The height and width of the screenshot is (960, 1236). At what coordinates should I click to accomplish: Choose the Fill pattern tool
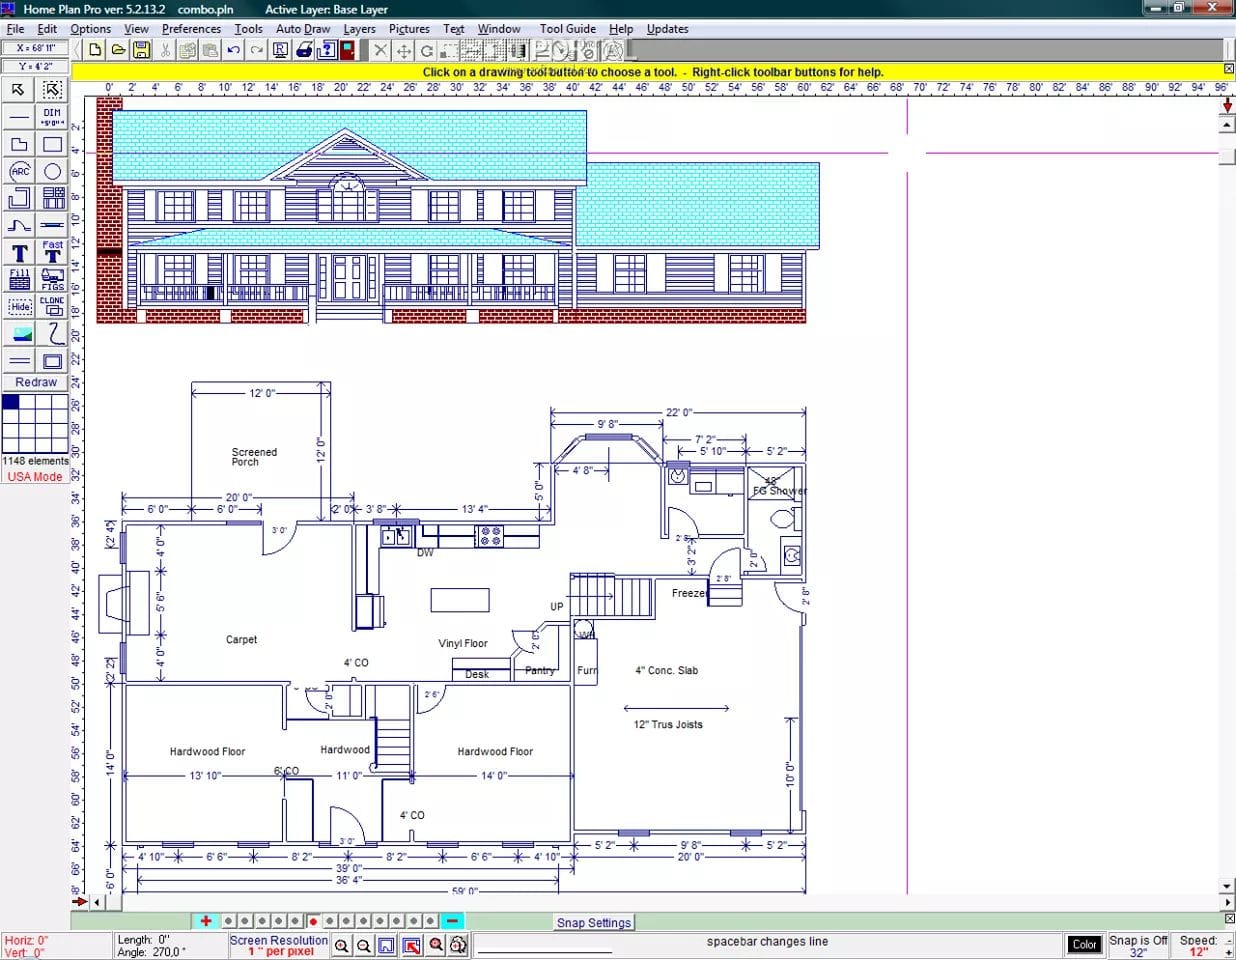(19, 279)
